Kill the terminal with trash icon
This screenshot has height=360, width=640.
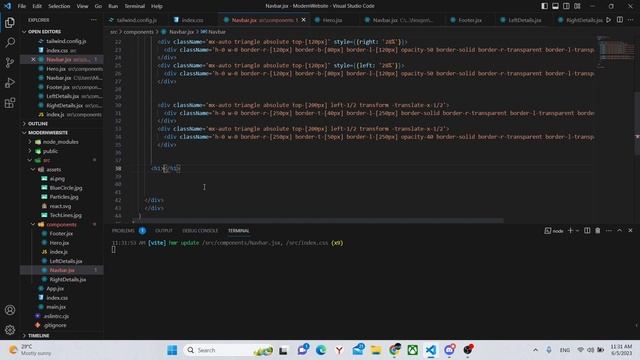pyautogui.click(x=598, y=231)
